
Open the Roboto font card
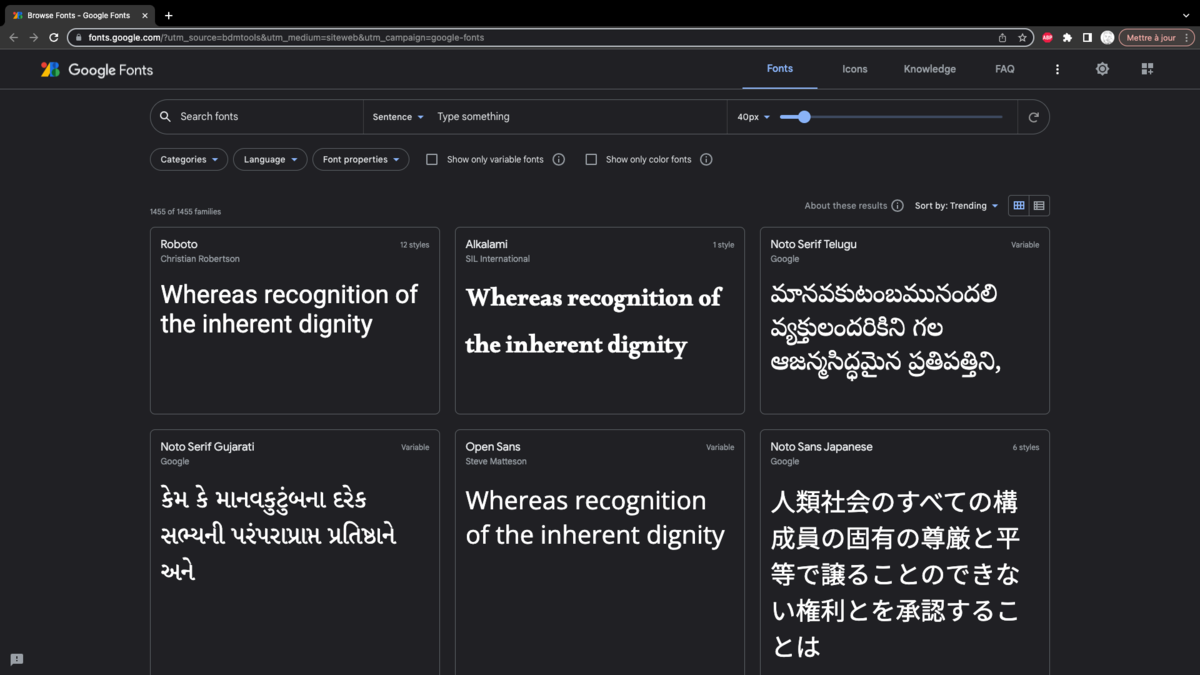coord(295,320)
